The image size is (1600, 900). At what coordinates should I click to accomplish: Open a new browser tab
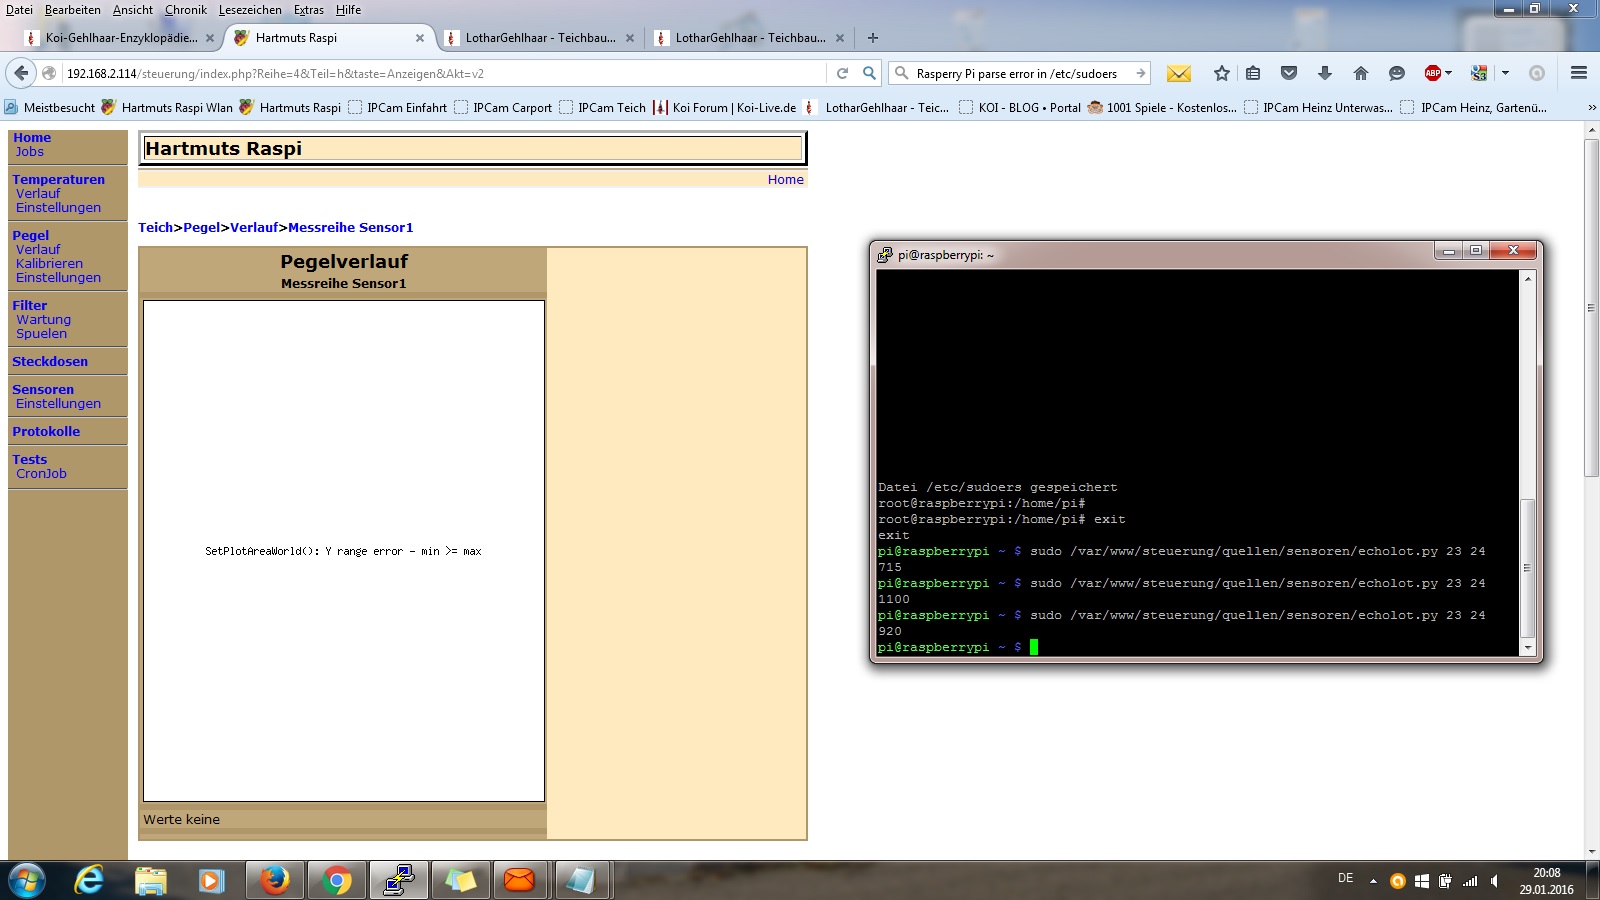click(x=873, y=38)
